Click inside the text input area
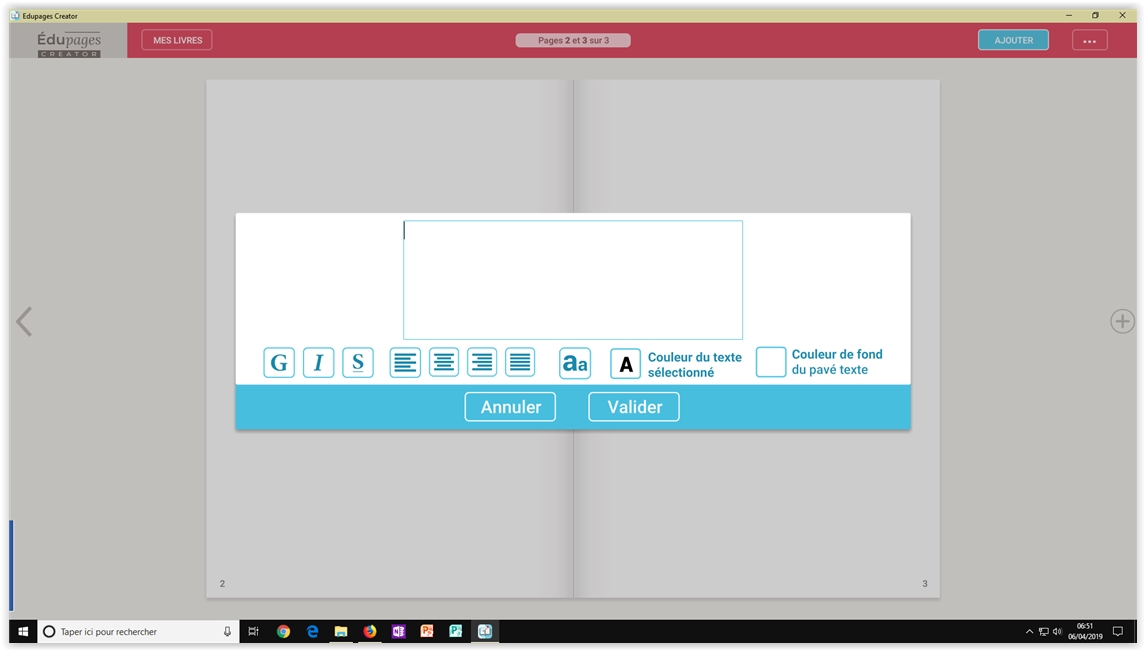1145x651 pixels. coord(573,280)
